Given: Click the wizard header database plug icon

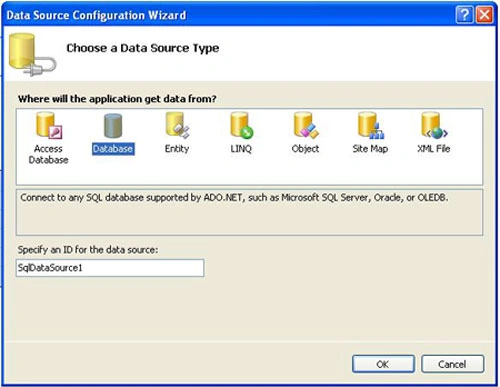Looking at the screenshot, I should point(32,54).
